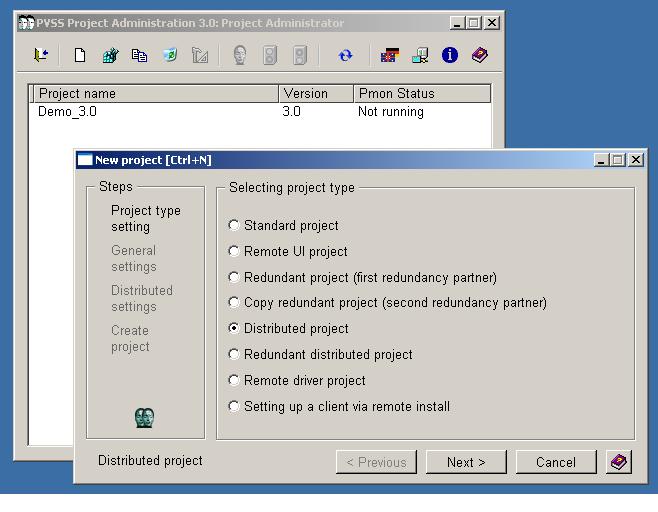
Task: Select the Distributed project radio button
Action: [x=234, y=328]
